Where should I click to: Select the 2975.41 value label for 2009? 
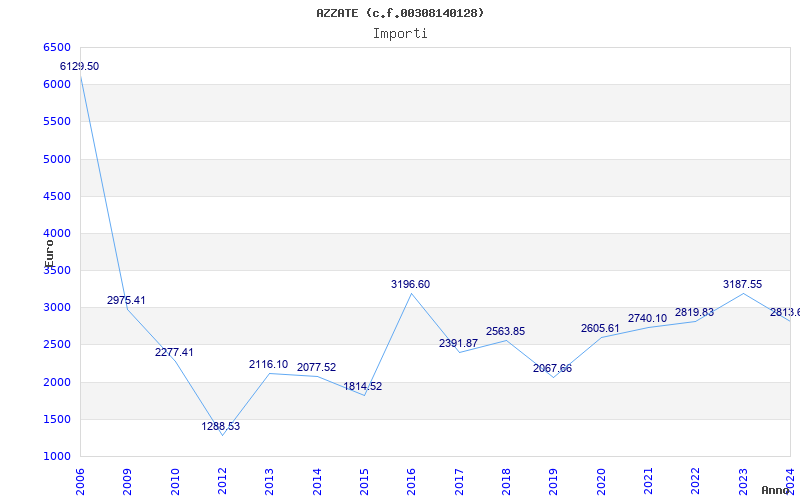pyautogui.click(x=126, y=300)
